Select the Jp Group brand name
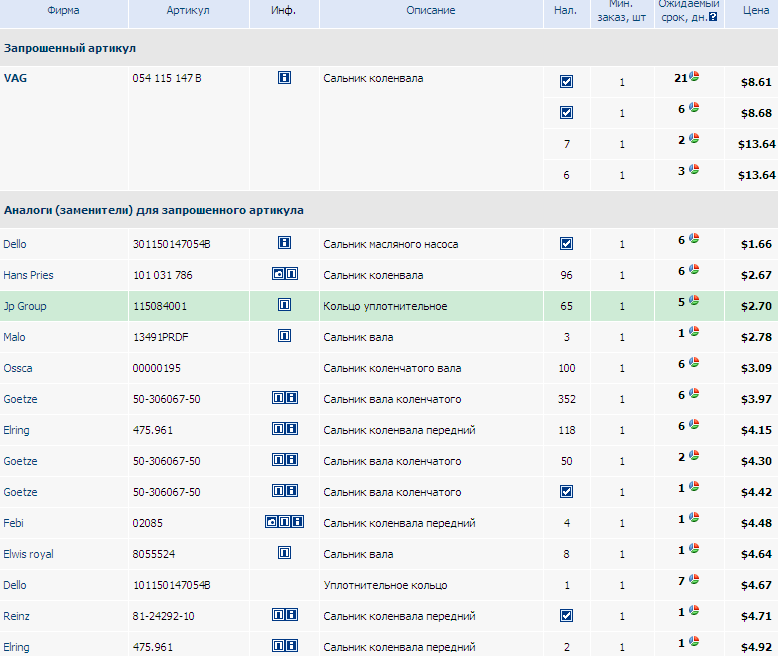Viewport: 778px width, 656px height. tap(25, 306)
